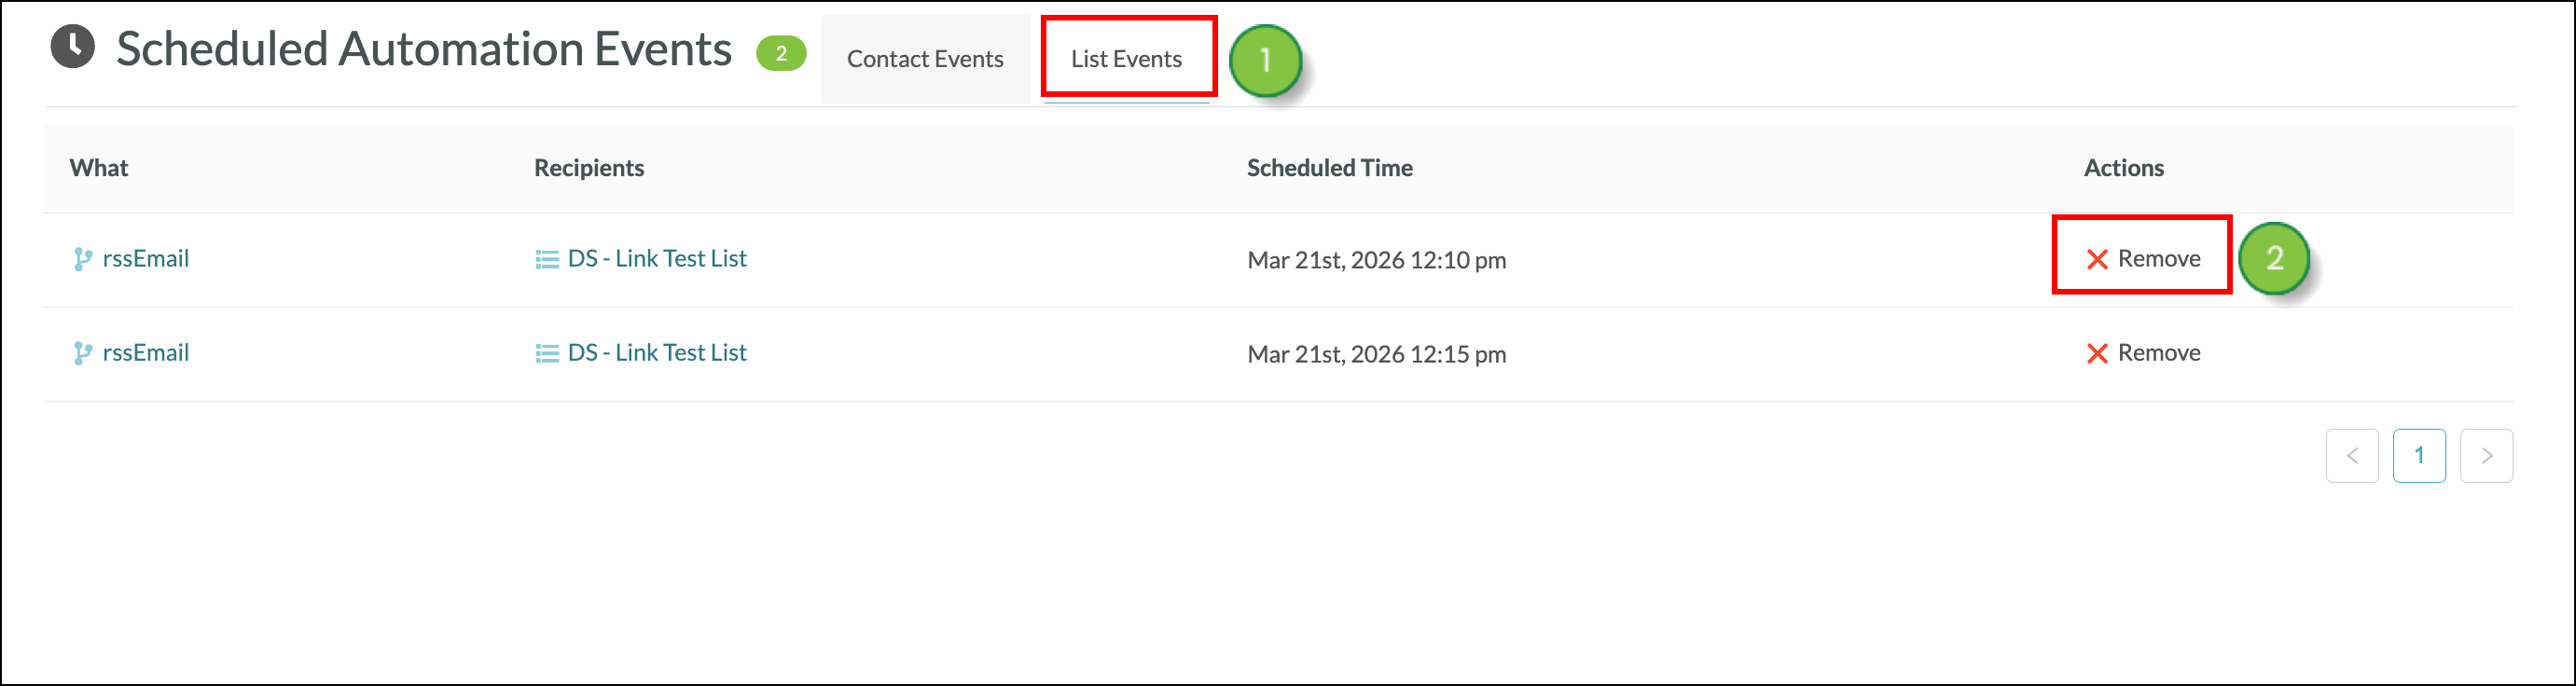
Task: Click the Scheduled Time column header
Action: coord(1329,168)
